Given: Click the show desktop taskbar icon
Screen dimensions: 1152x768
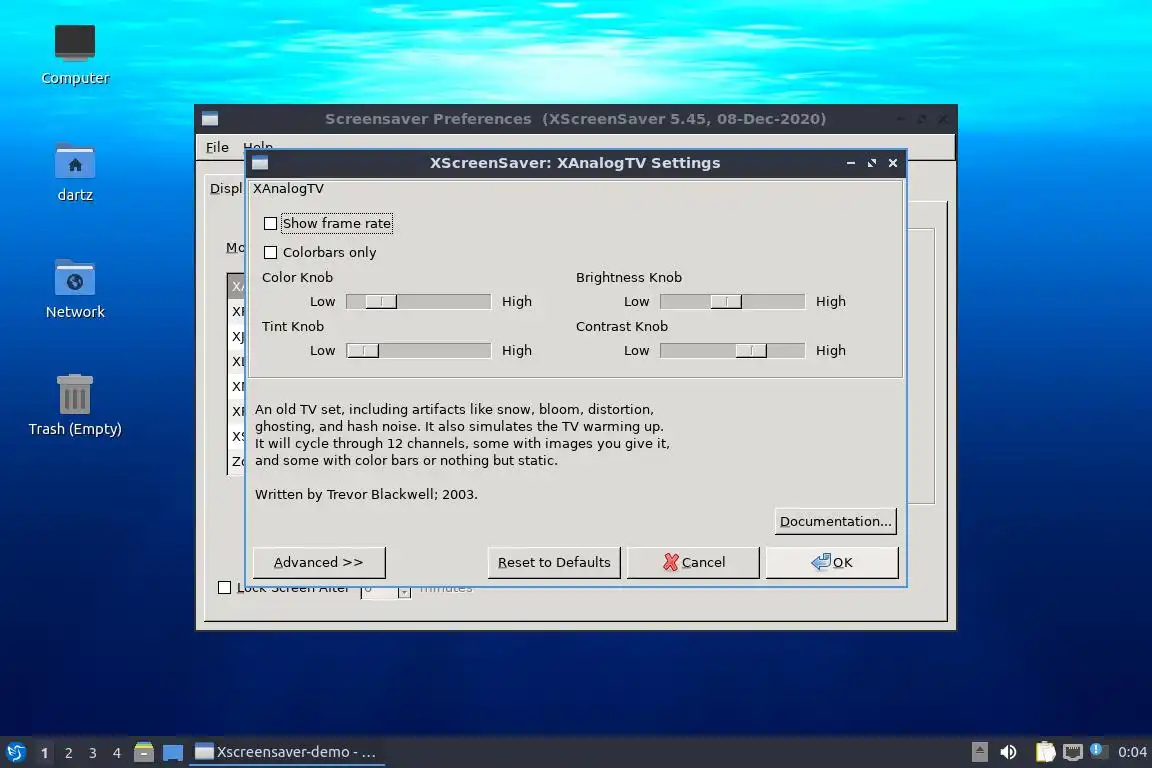Looking at the screenshot, I should pos(173,752).
